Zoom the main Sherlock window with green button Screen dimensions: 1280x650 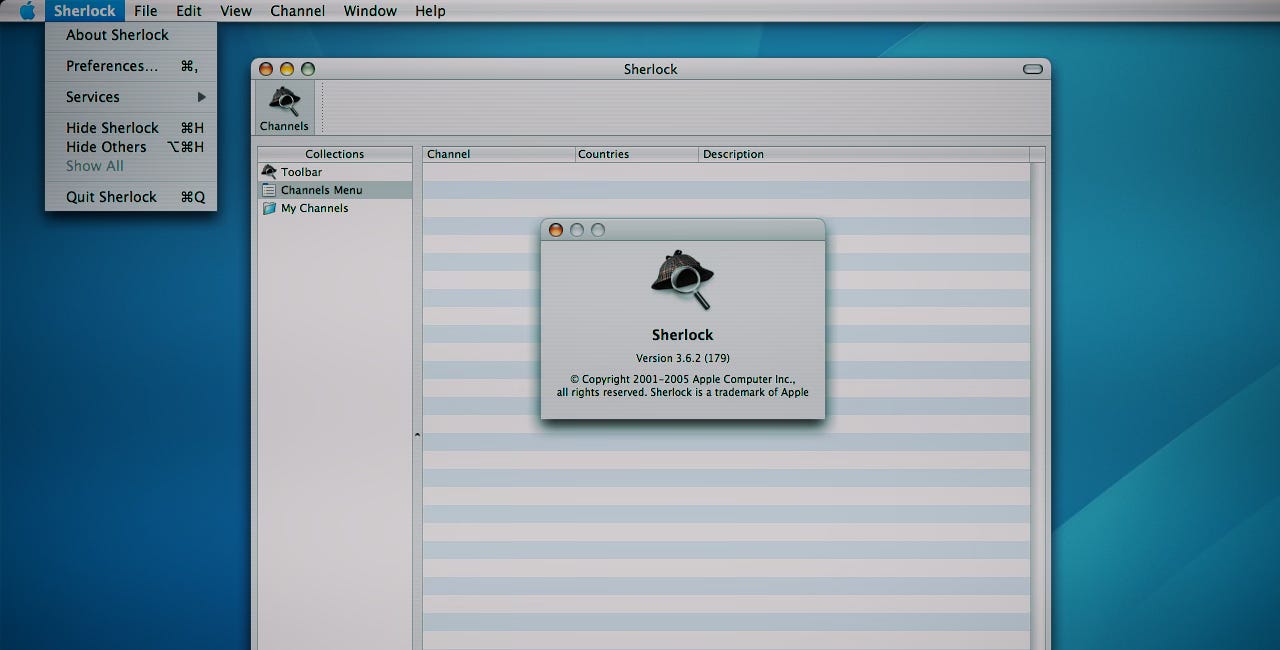308,69
